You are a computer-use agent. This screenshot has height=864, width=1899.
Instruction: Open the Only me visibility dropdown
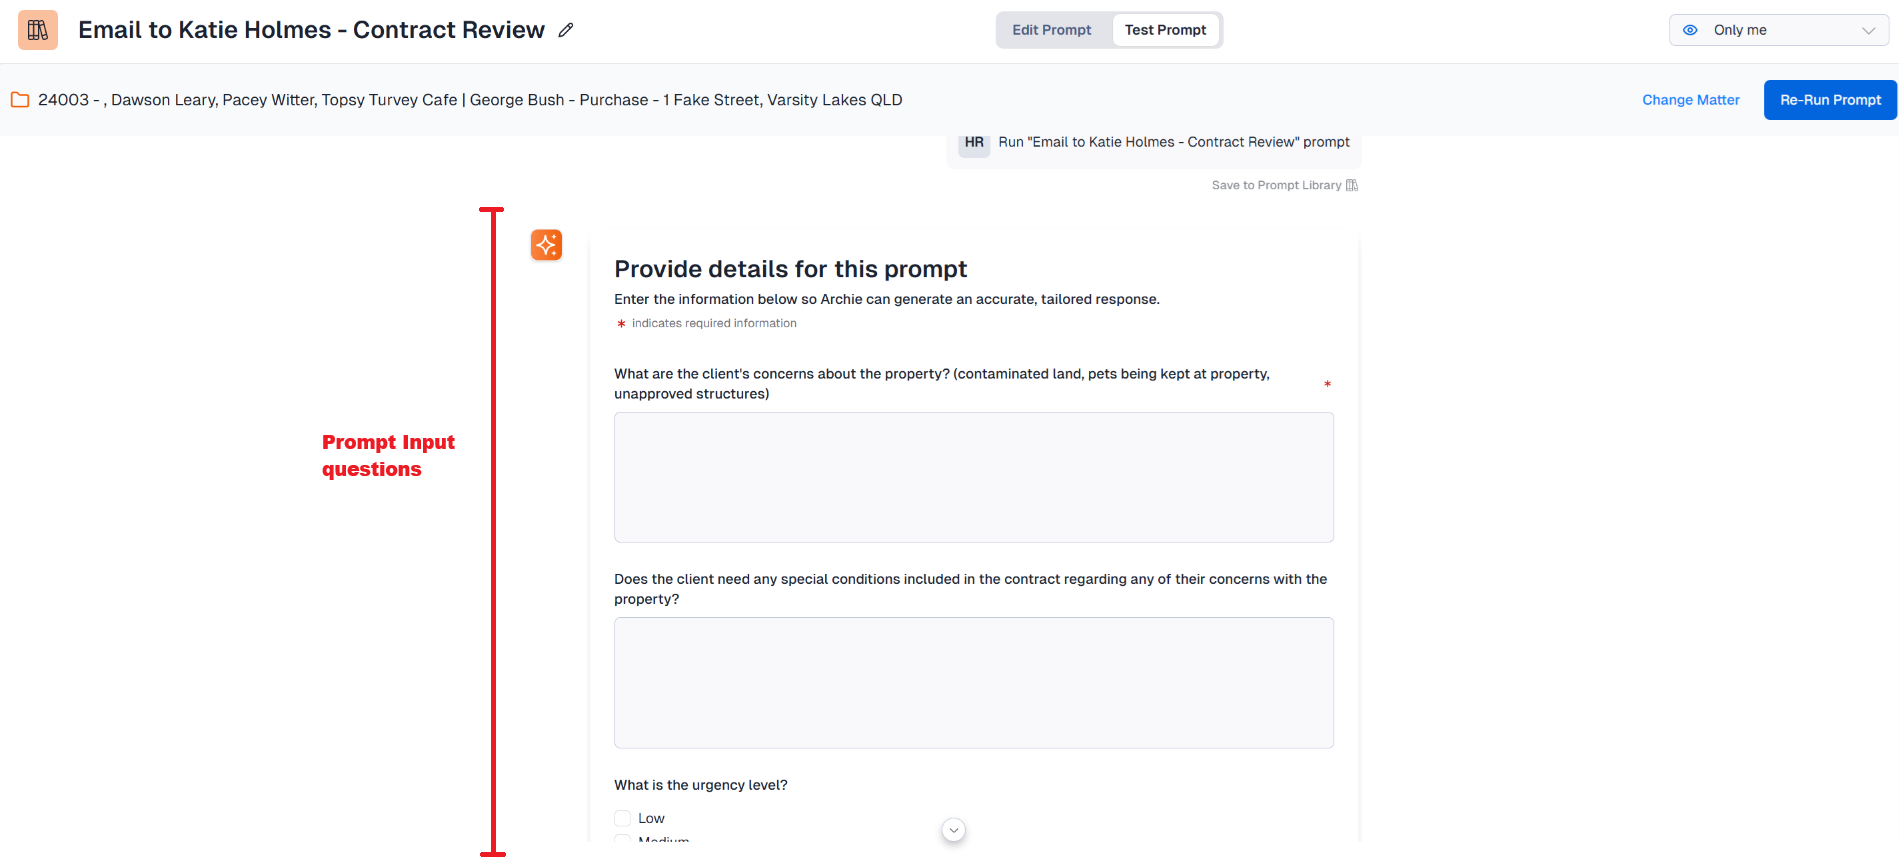1778,30
